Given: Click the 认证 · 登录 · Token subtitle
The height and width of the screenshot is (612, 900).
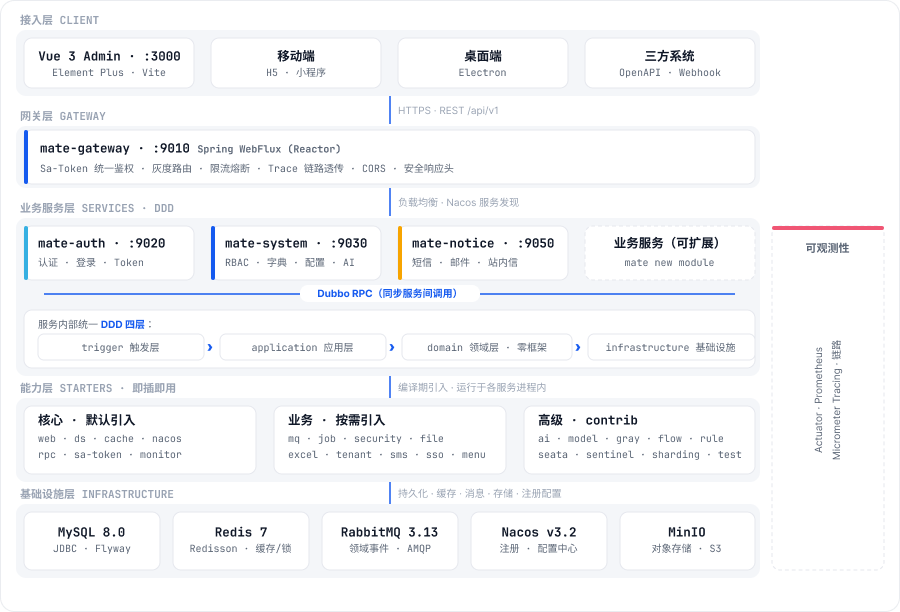Looking at the screenshot, I should click(91, 262).
